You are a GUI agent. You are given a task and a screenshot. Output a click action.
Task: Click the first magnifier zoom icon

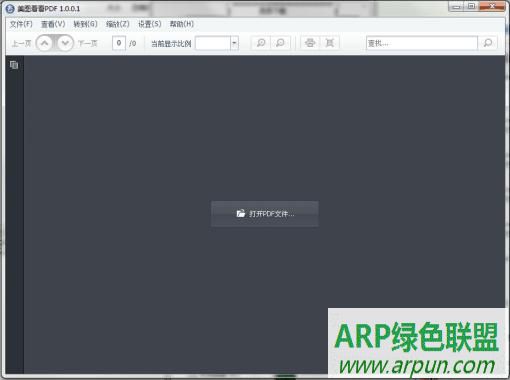261,43
